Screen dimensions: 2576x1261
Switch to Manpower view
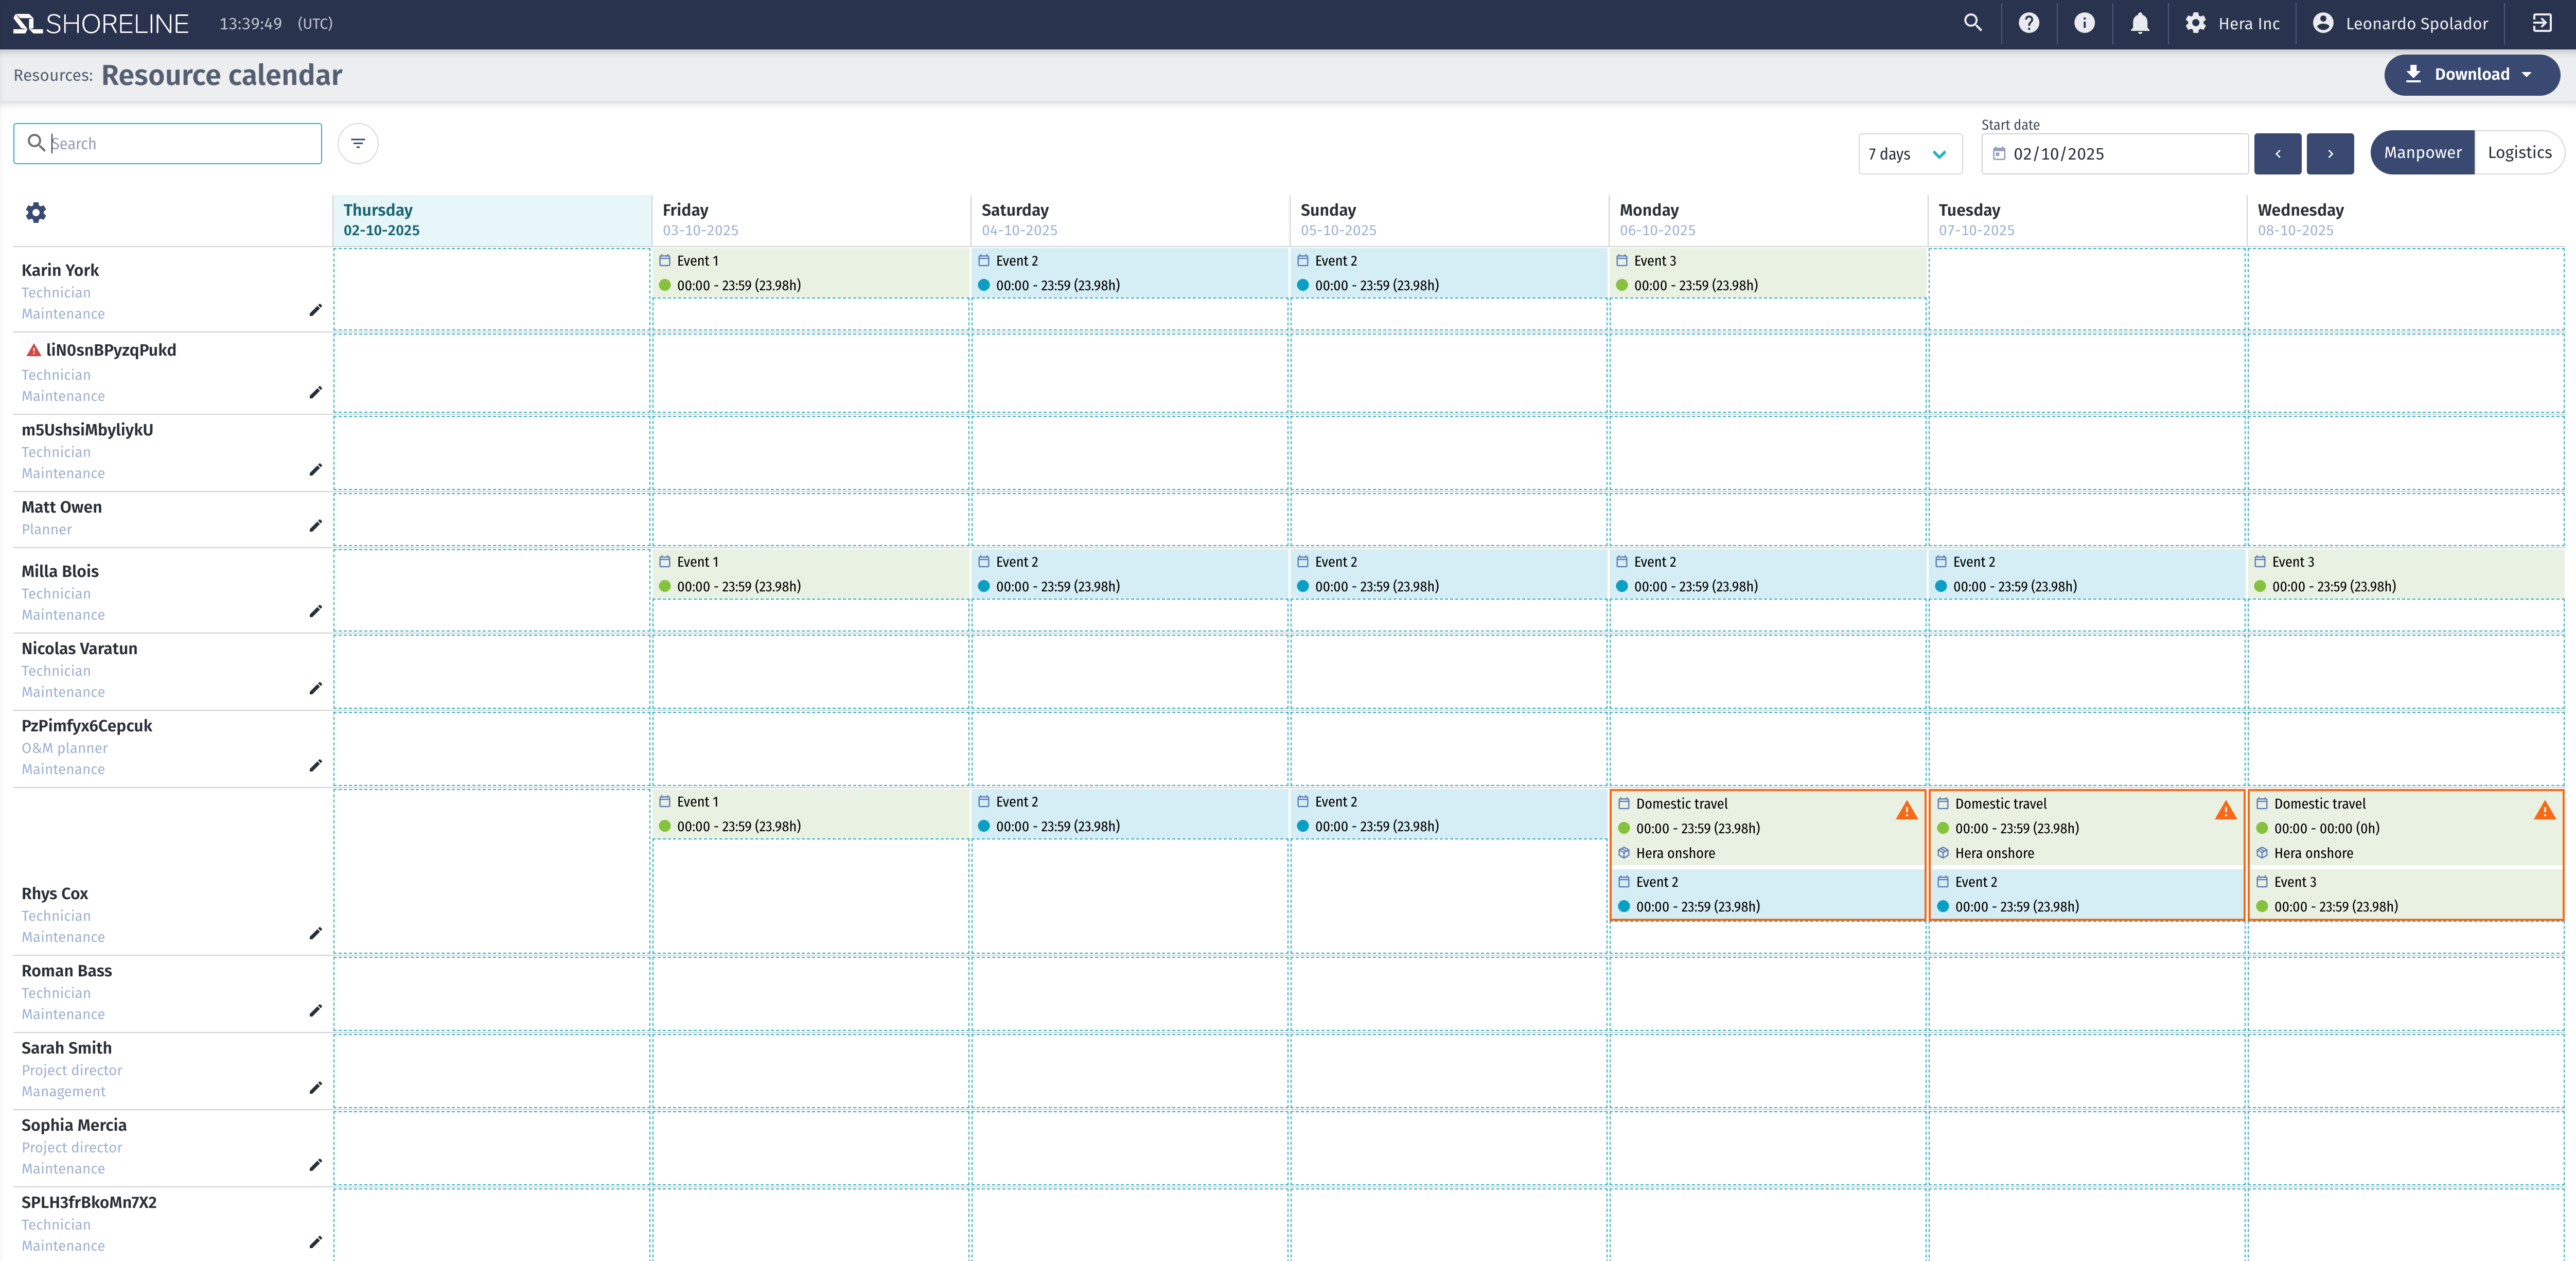click(x=2422, y=152)
